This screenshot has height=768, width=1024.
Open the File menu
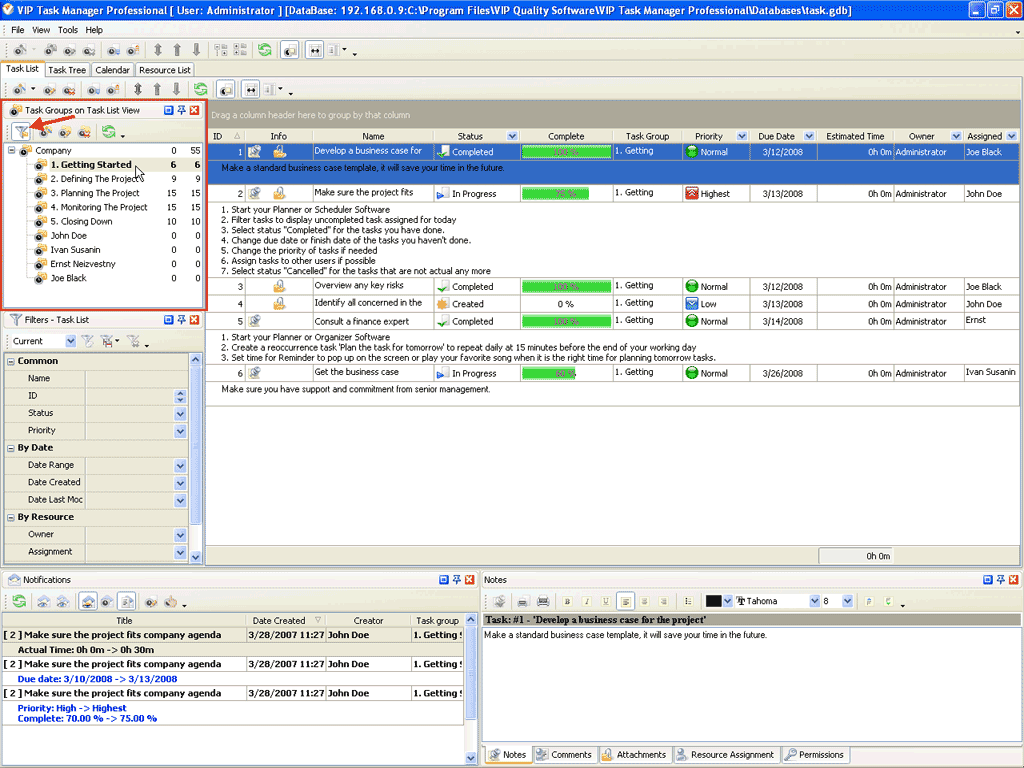click(18, 30)
